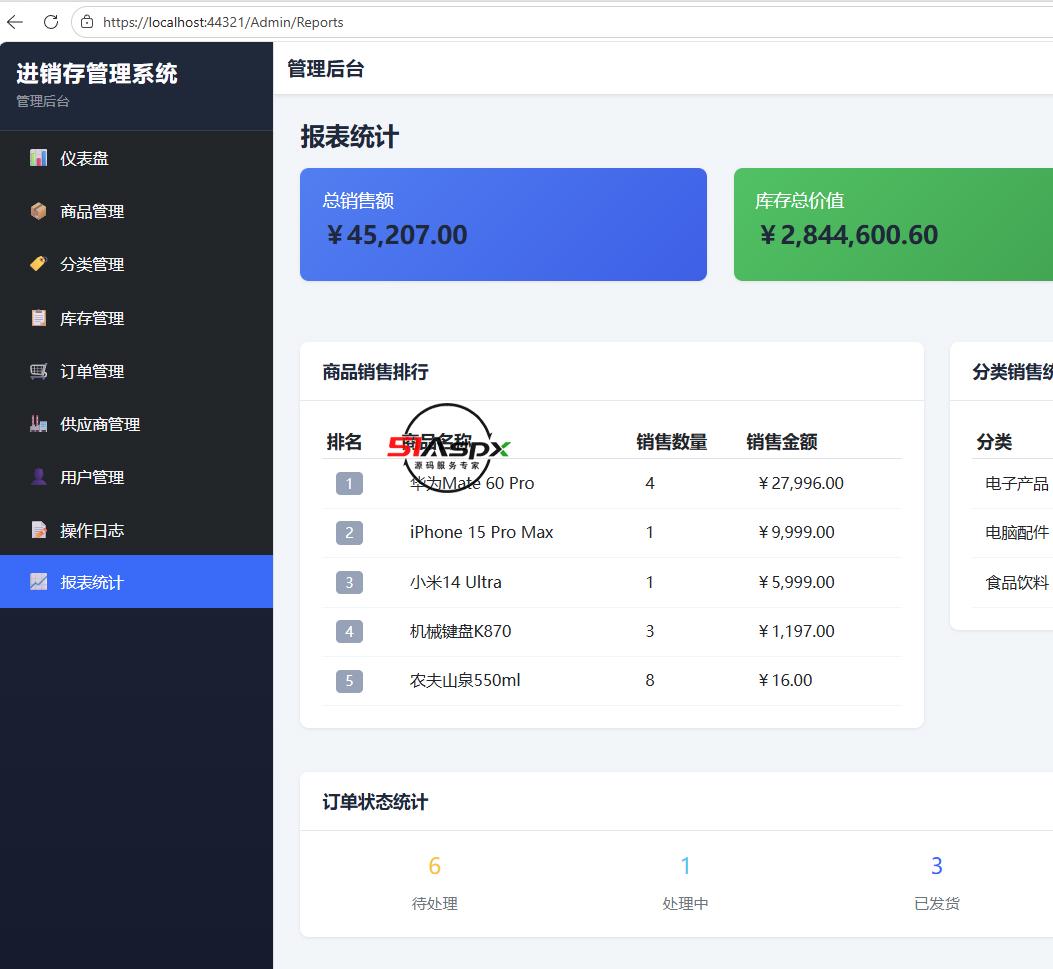The width and height of the screenshot is (1053, 969).
Task: Click the 商品销售排行 card title
Action: [375, 371]
